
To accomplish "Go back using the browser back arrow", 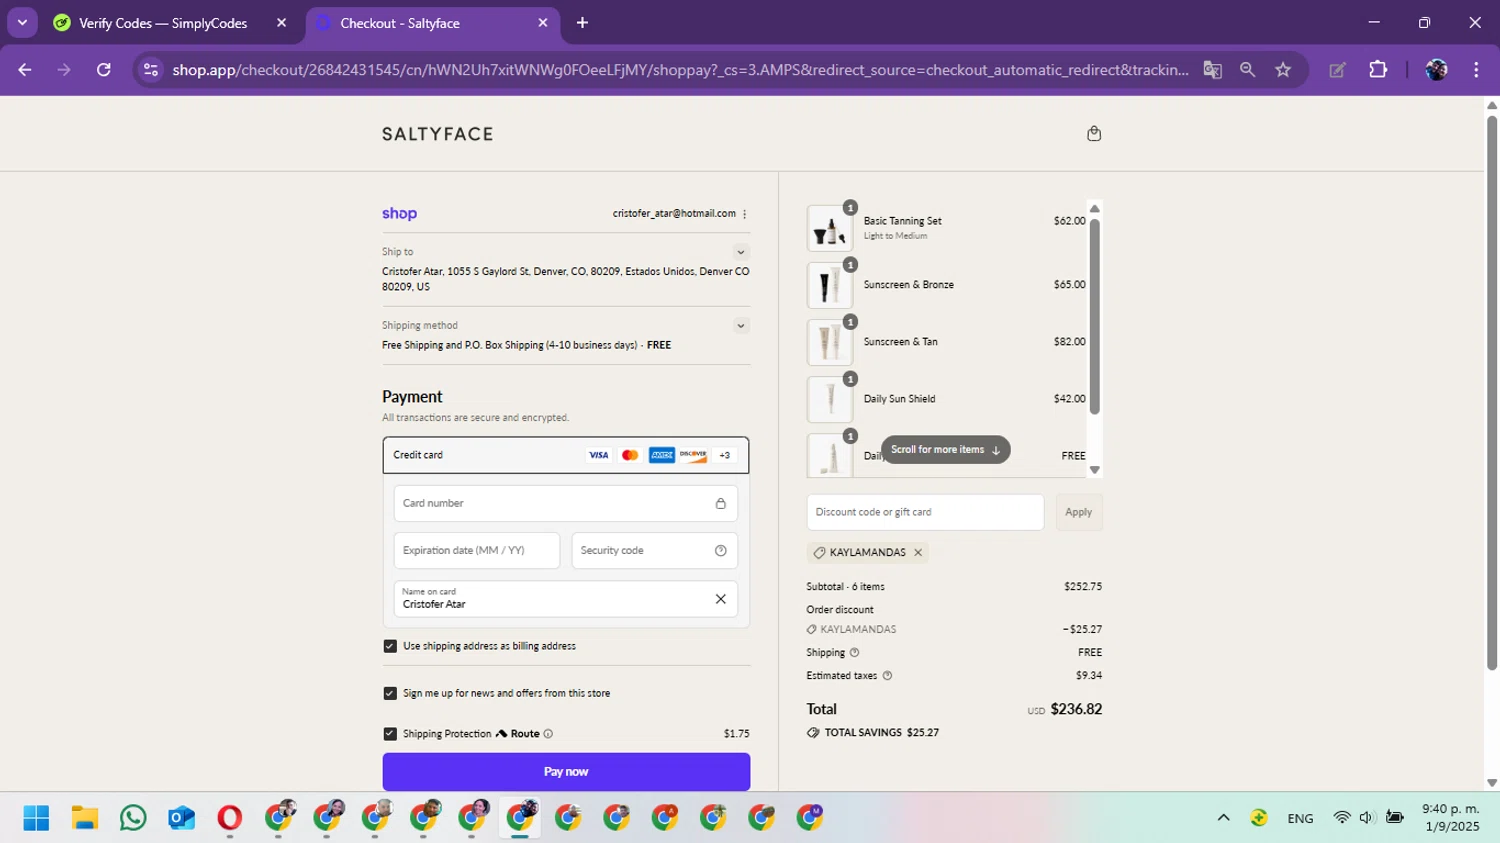I will pos(25,69).
